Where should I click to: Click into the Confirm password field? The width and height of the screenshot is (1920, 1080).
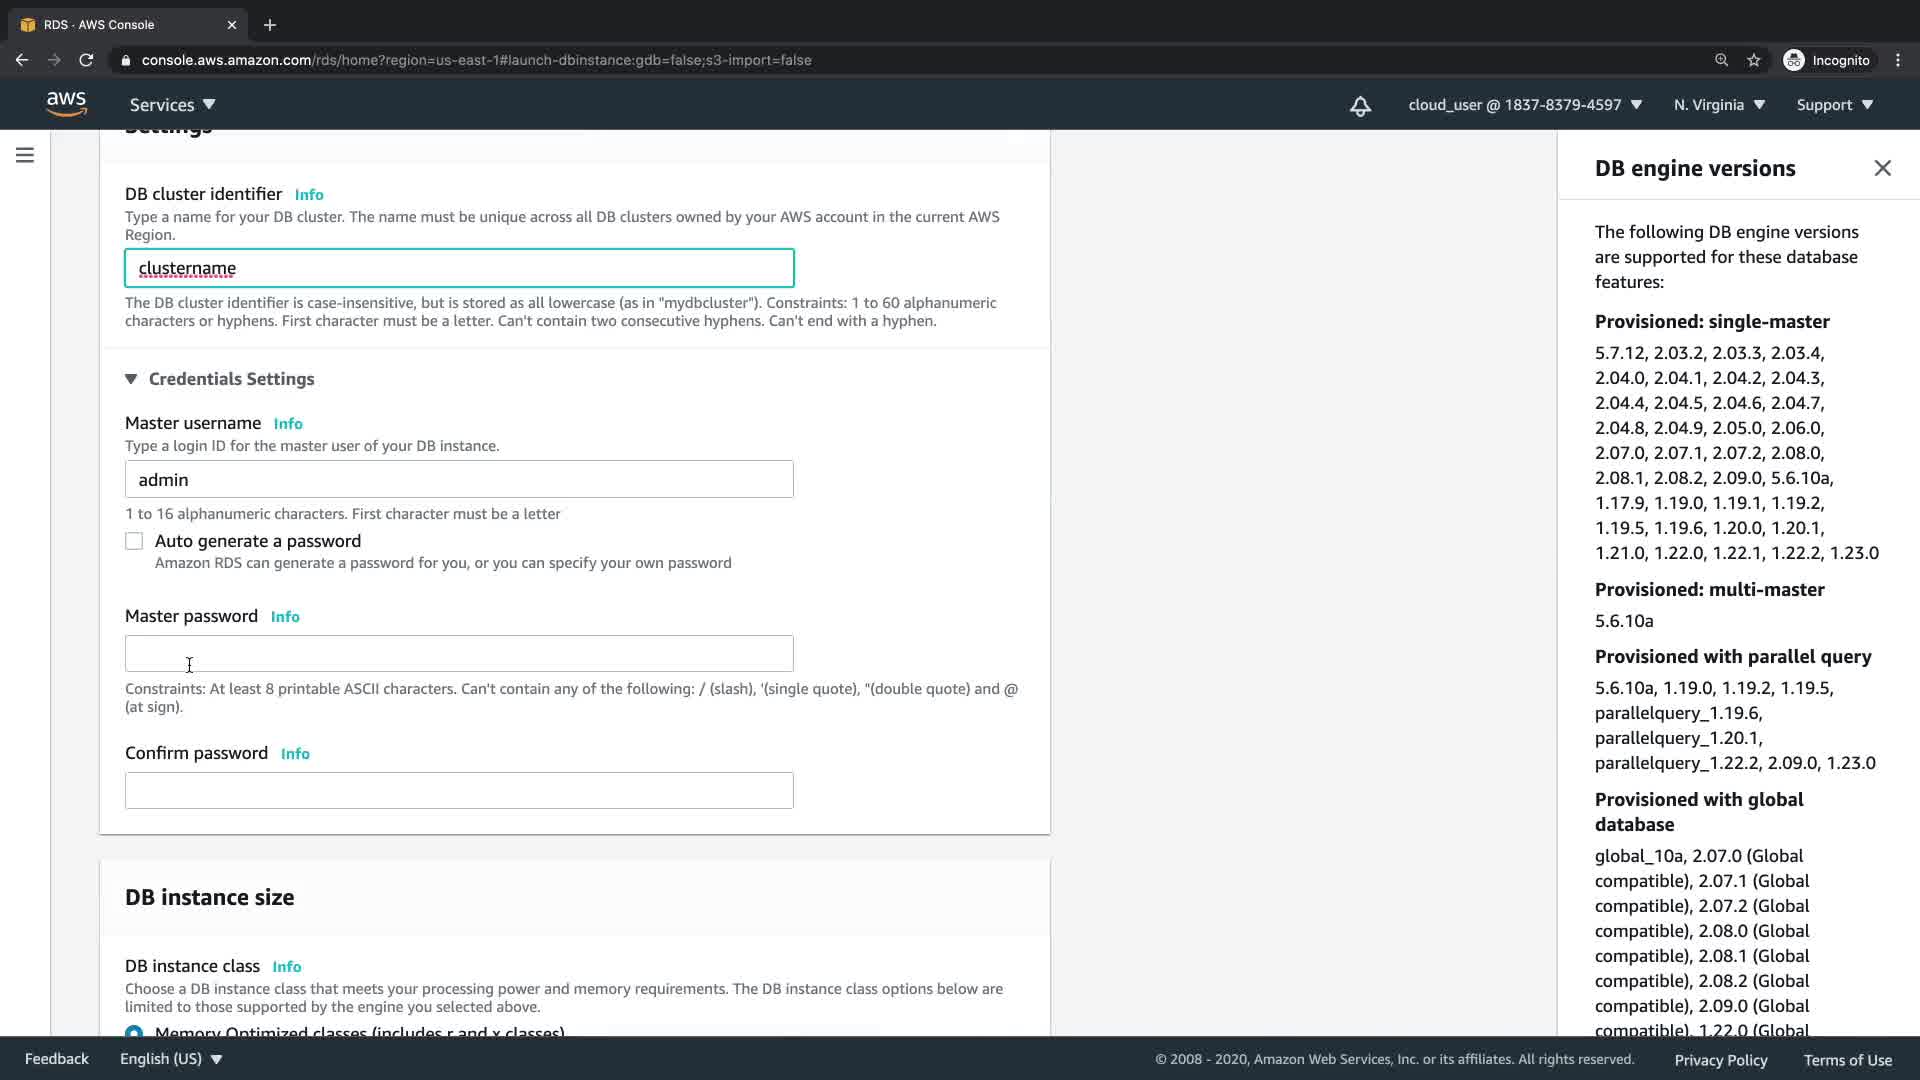pos(459,790)
